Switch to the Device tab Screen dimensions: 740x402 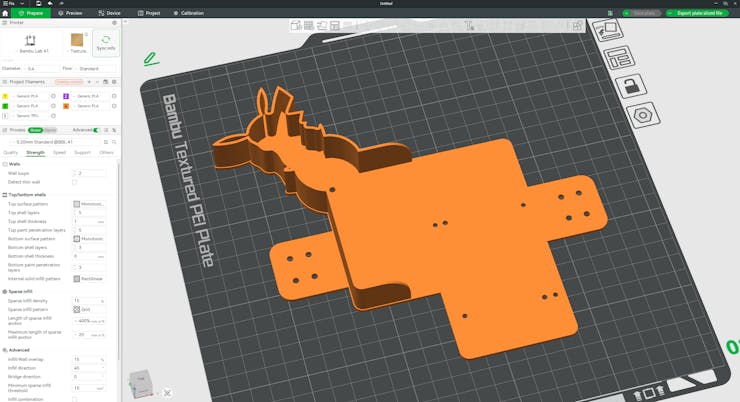(x=109, y=13)
